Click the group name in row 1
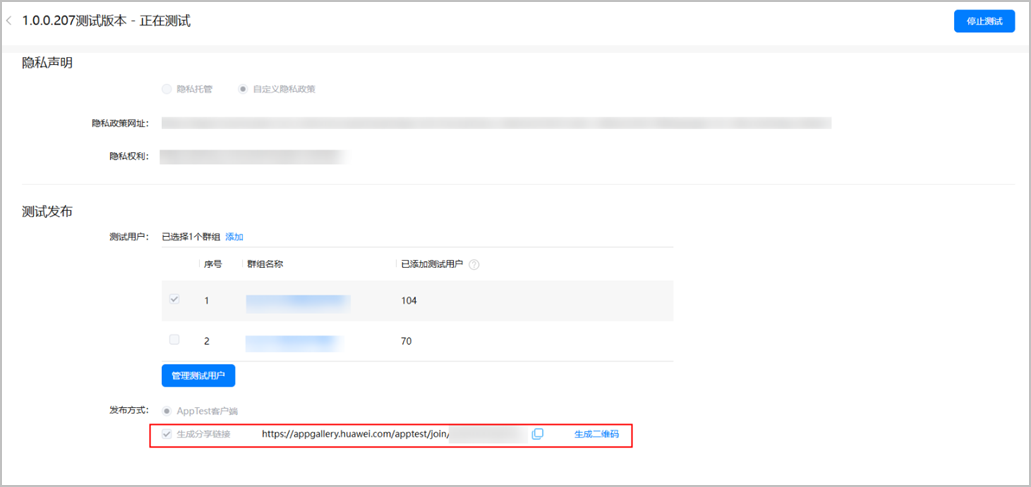The width and height of the screenshot is (1031, 487). [298, 300]
